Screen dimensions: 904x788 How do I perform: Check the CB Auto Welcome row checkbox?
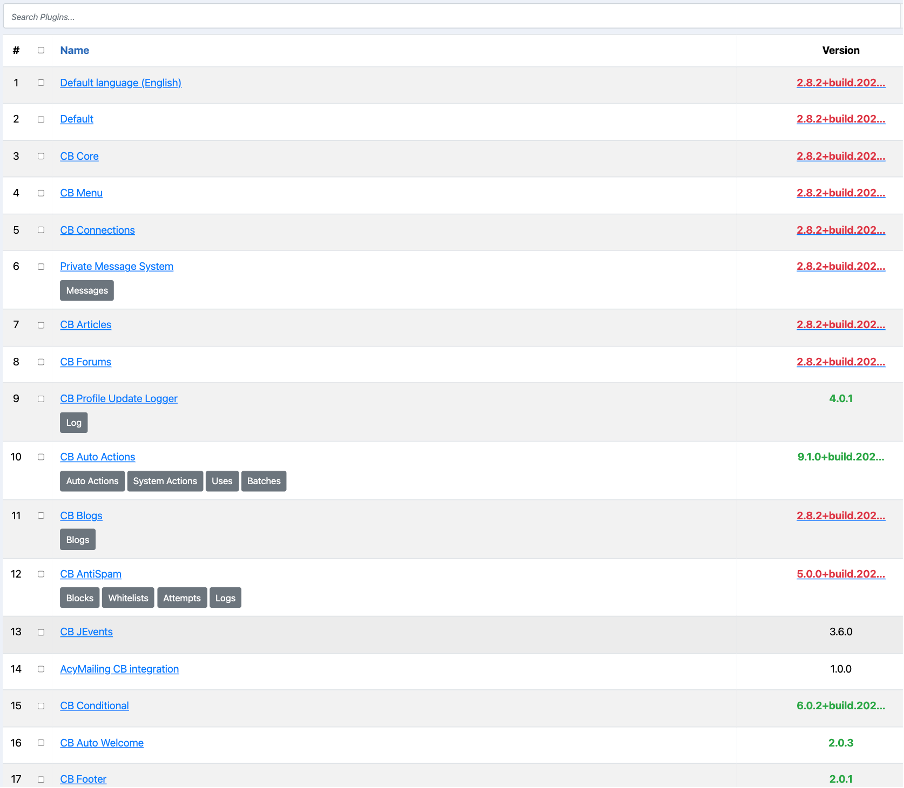click(41, 743)
